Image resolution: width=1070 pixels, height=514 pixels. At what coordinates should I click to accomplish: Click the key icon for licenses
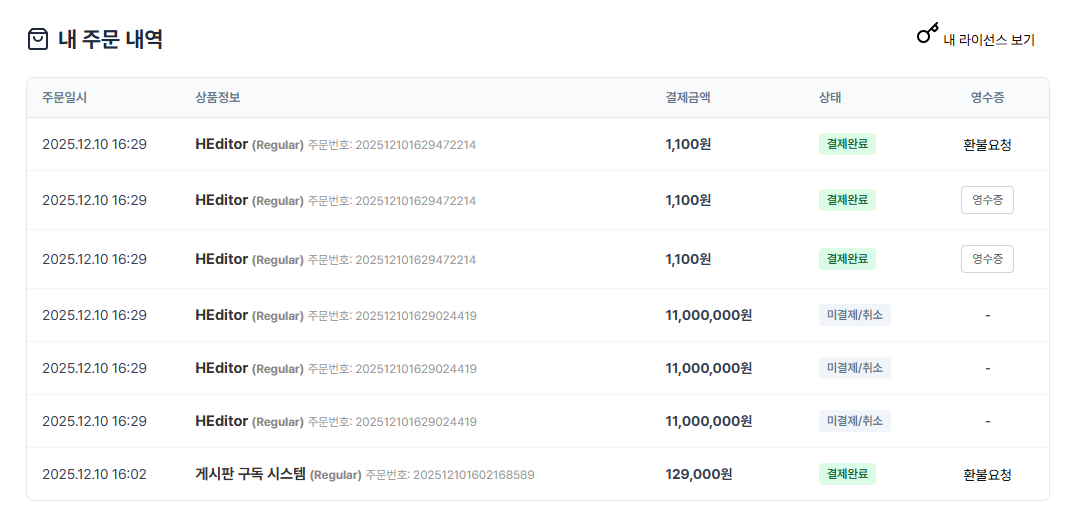tap(927, 34)
